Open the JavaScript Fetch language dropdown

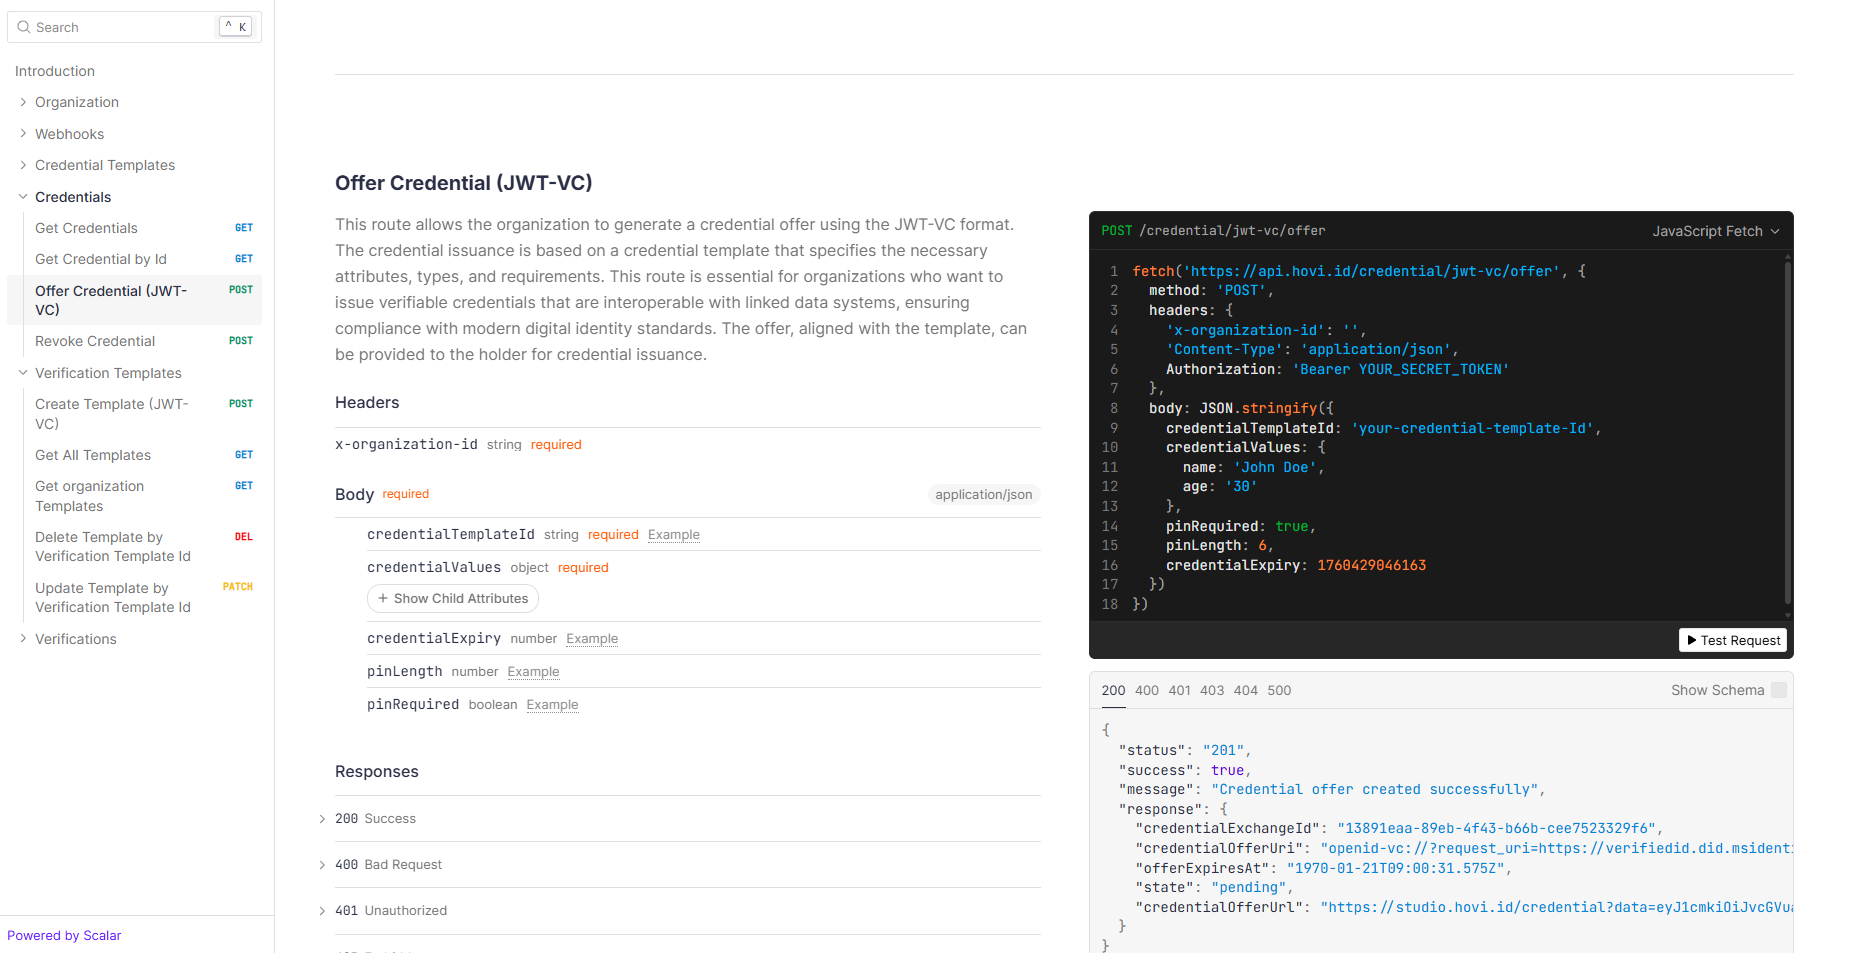1715,231
